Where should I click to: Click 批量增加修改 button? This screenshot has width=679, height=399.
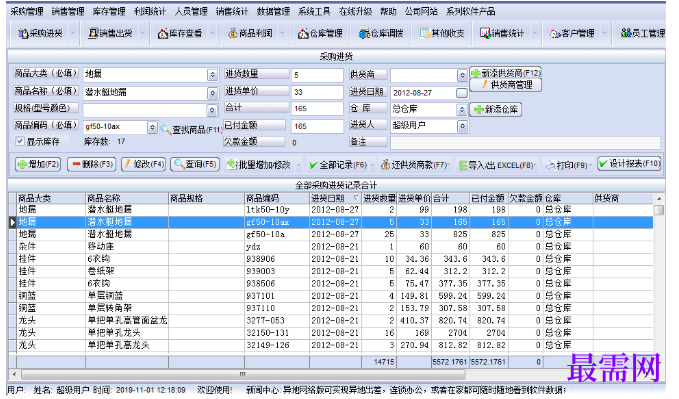(259, 165)
